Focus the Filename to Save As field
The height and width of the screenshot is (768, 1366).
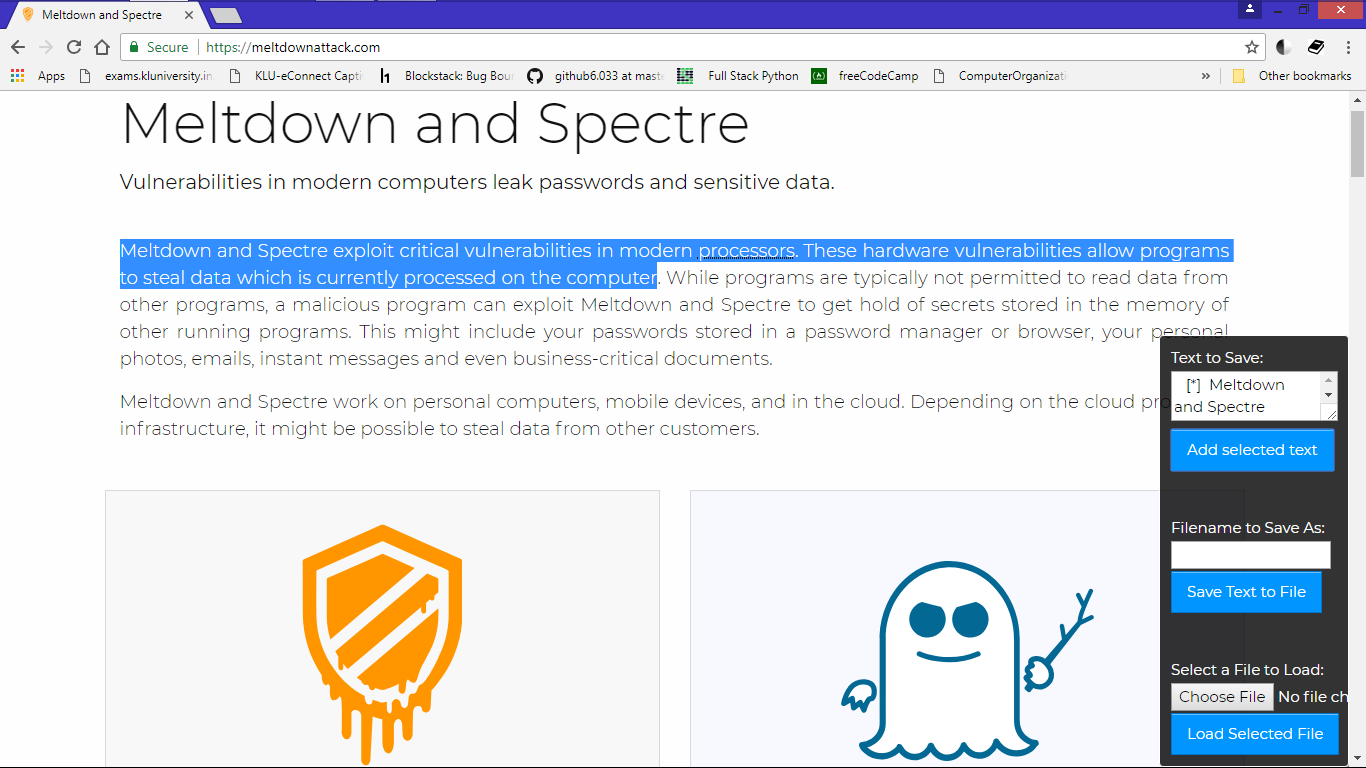(x=1251, y=555)
